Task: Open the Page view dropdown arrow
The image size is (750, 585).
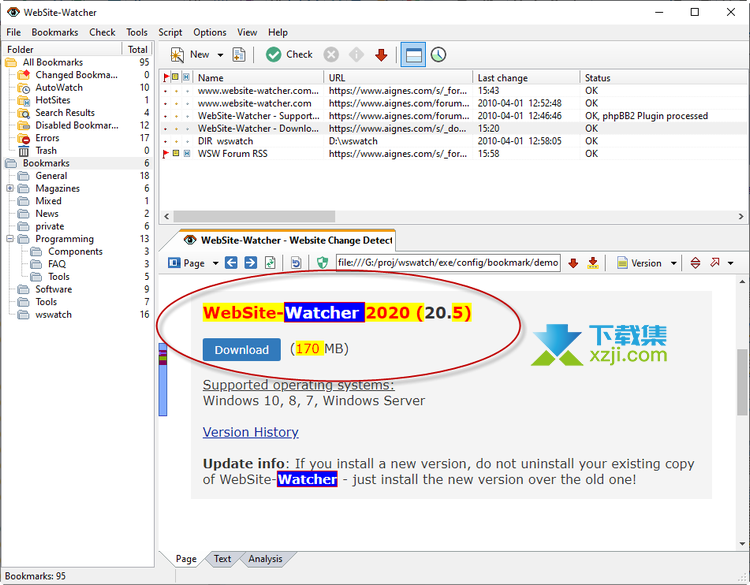Action: 215,263
